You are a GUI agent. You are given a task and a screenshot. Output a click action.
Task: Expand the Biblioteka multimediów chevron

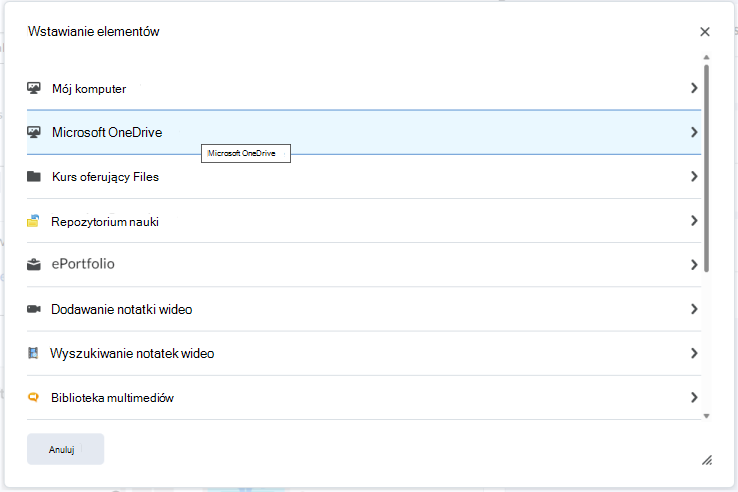[694, 398]
